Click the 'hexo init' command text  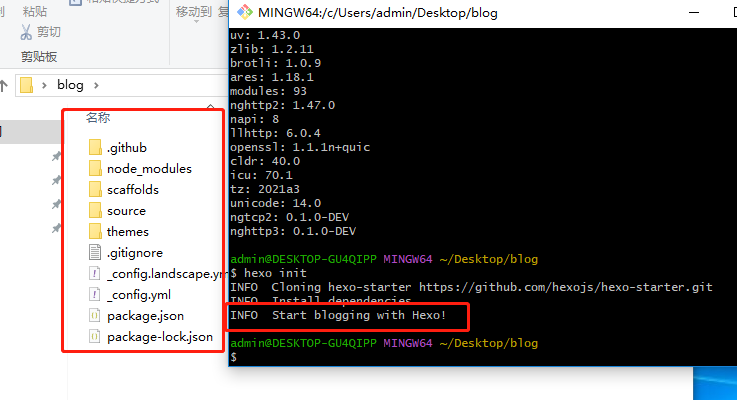[x=275, y=273]
